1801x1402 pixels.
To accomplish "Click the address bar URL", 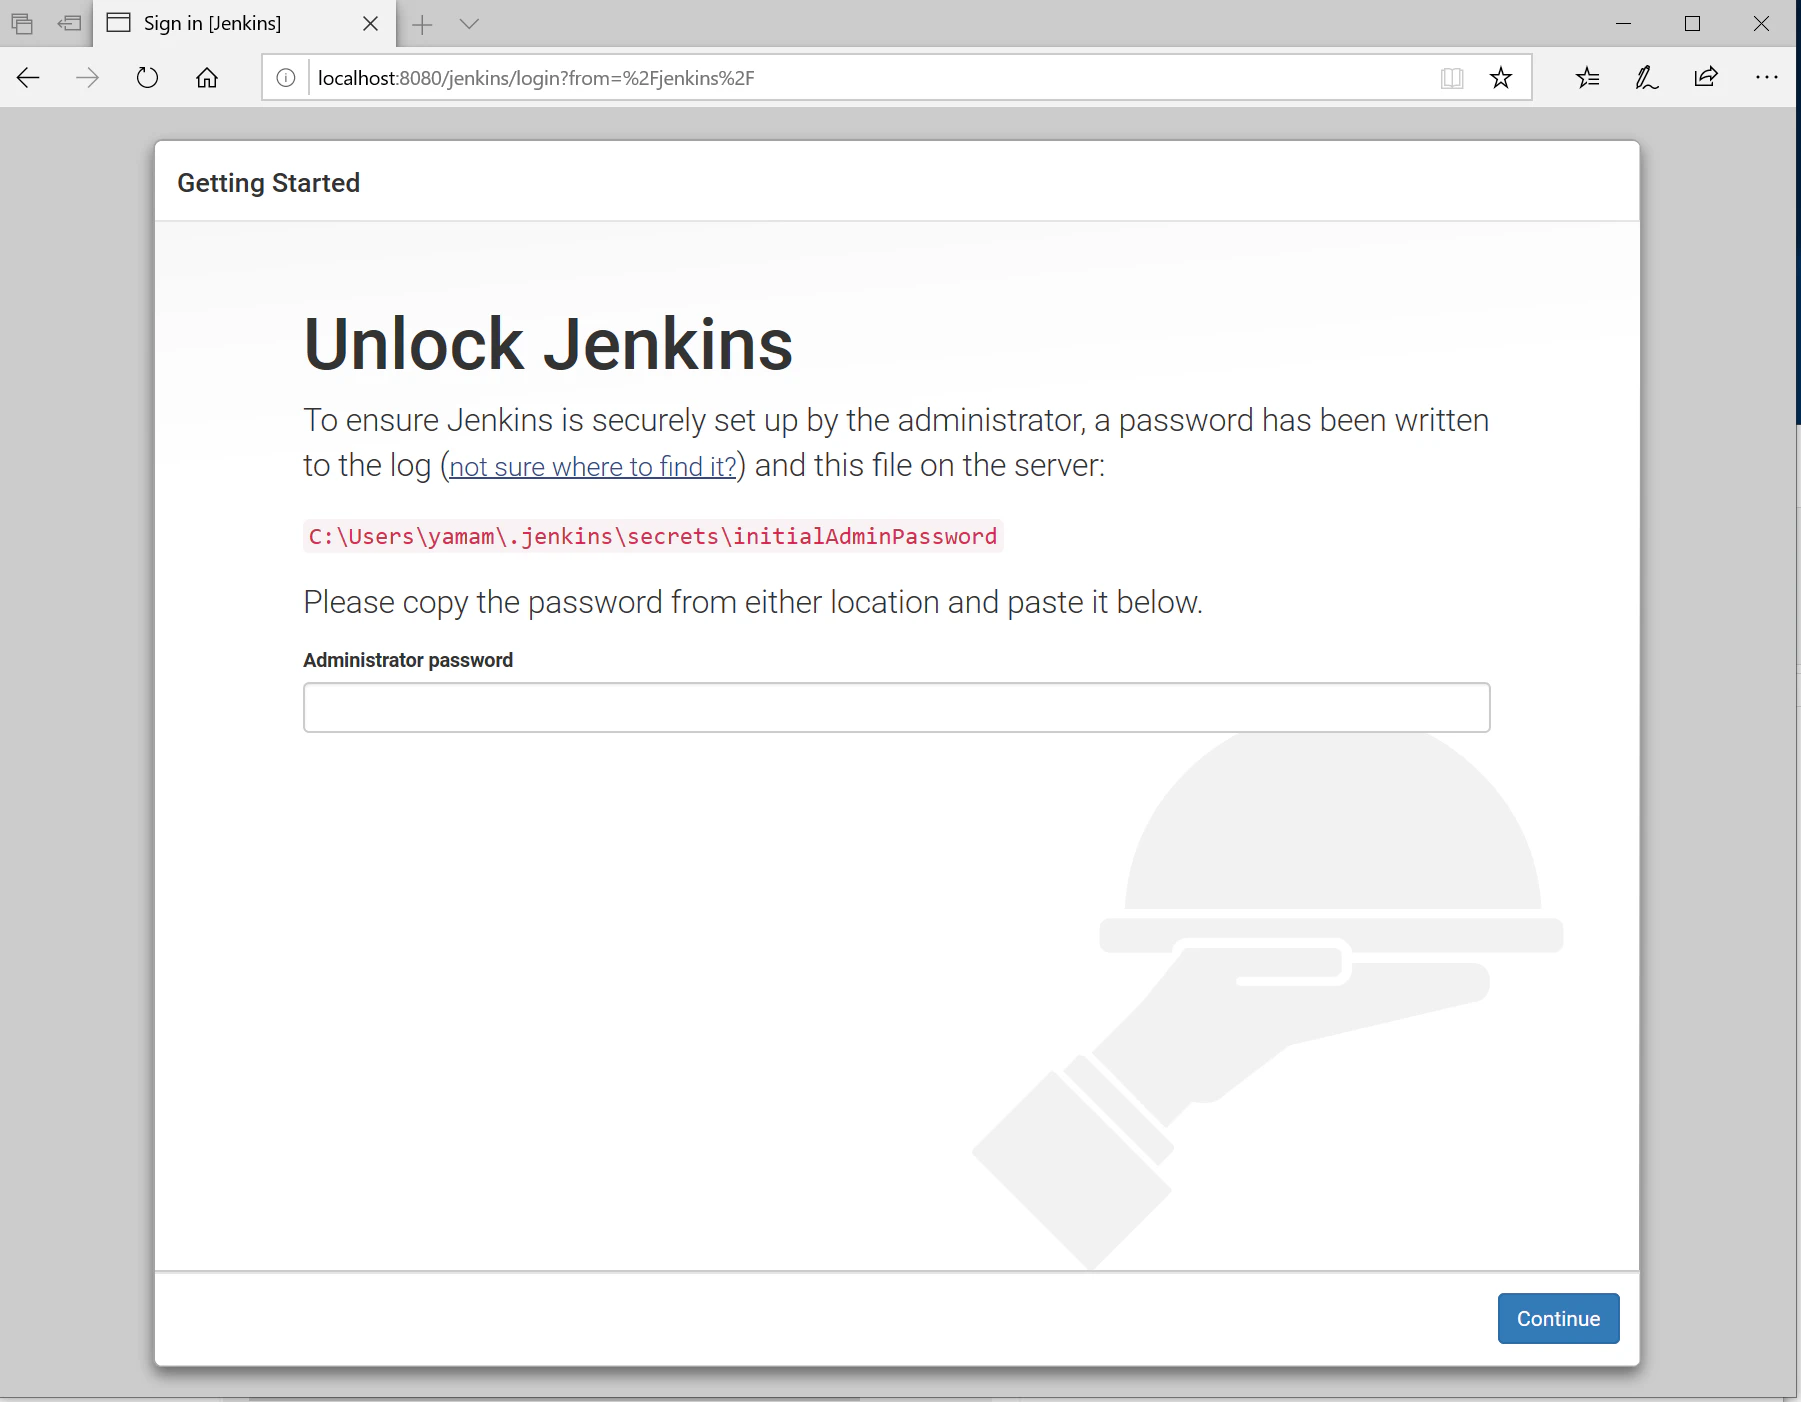I will coord(536,78).
